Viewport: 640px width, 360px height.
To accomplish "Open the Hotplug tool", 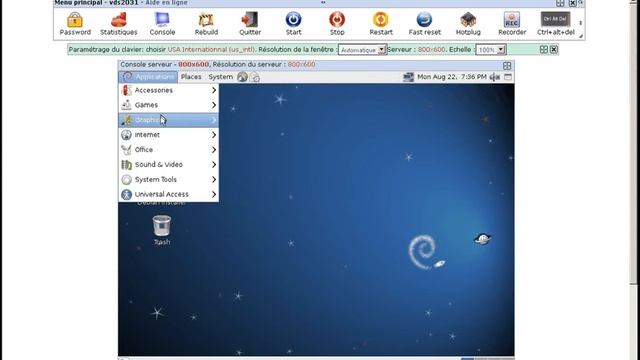I will click(x=468, y=23).
